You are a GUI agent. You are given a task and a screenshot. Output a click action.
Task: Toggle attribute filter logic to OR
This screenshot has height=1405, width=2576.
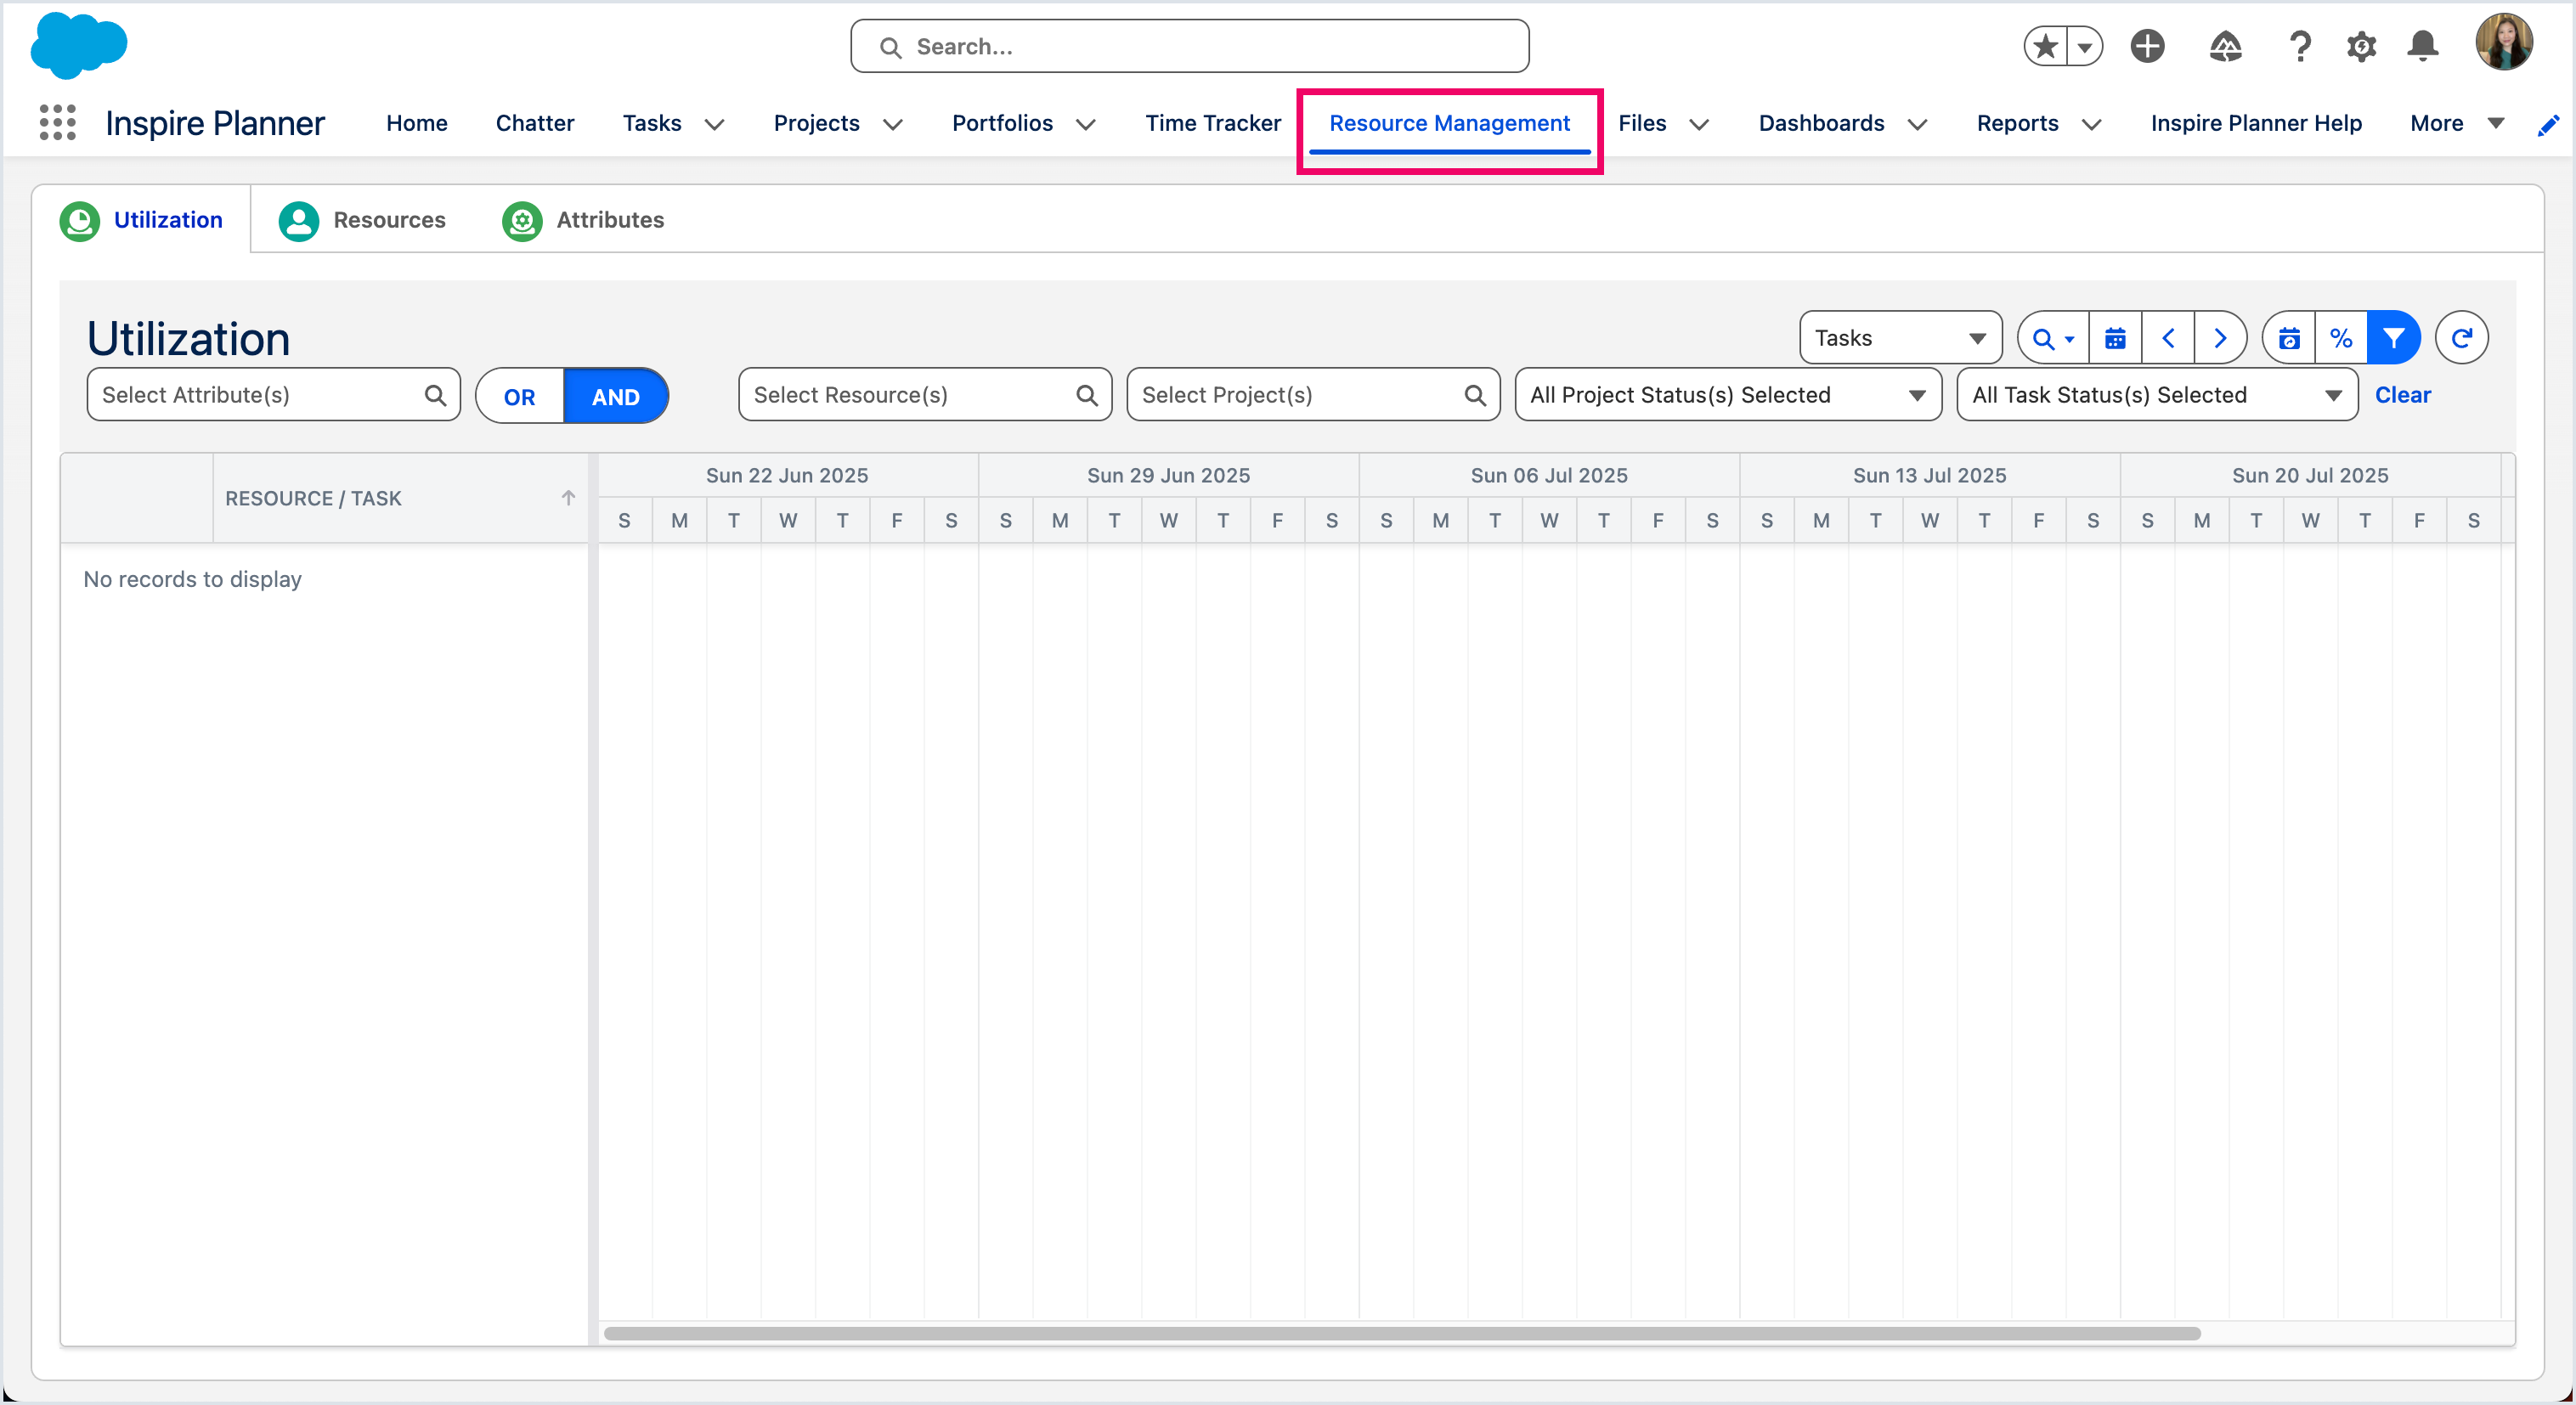coord(519,397)
